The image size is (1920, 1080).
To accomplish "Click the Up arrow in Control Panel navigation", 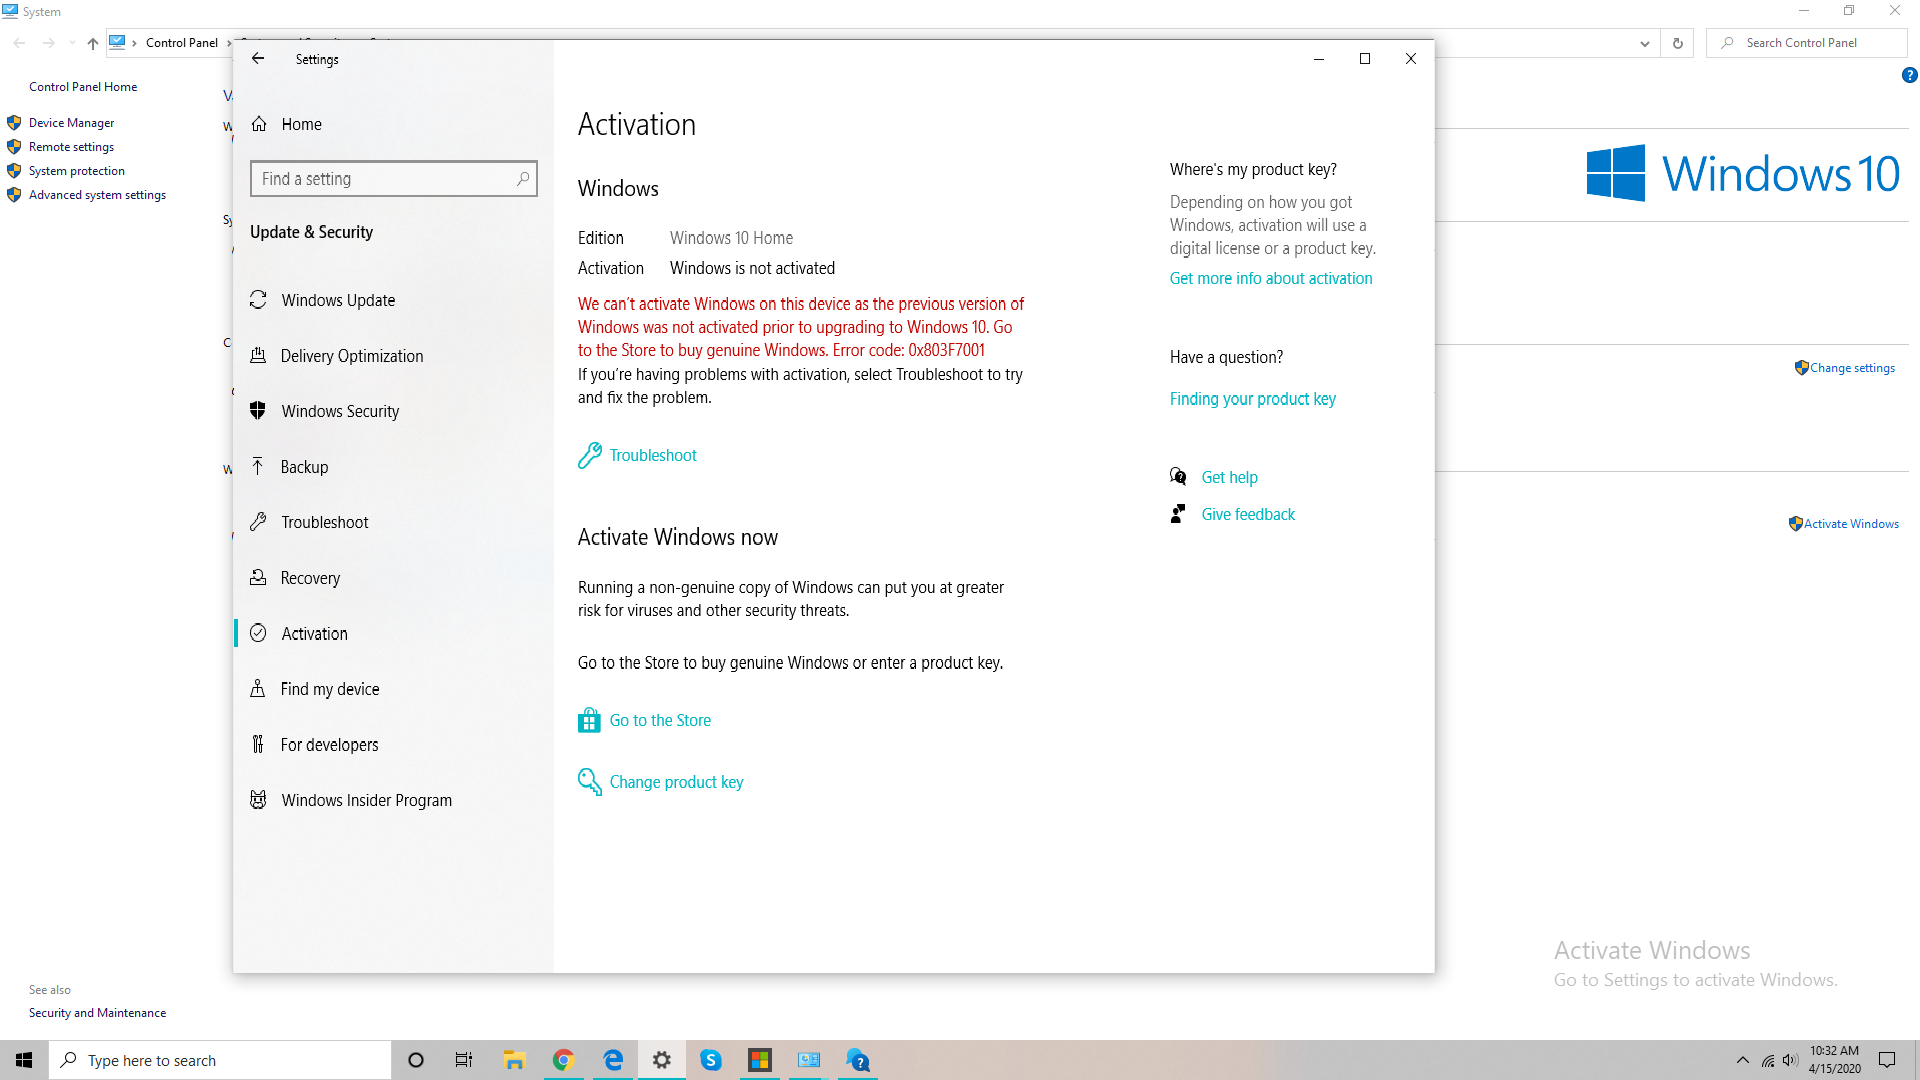I will 92,43.
